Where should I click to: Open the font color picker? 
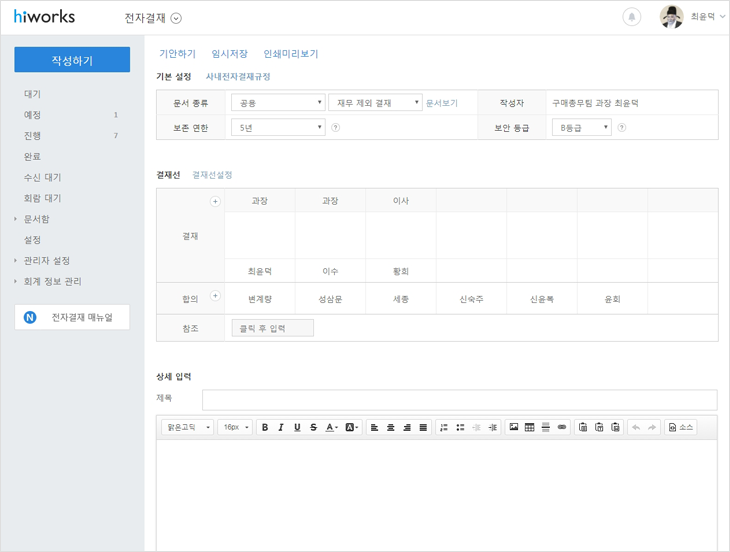coord(331,427)
